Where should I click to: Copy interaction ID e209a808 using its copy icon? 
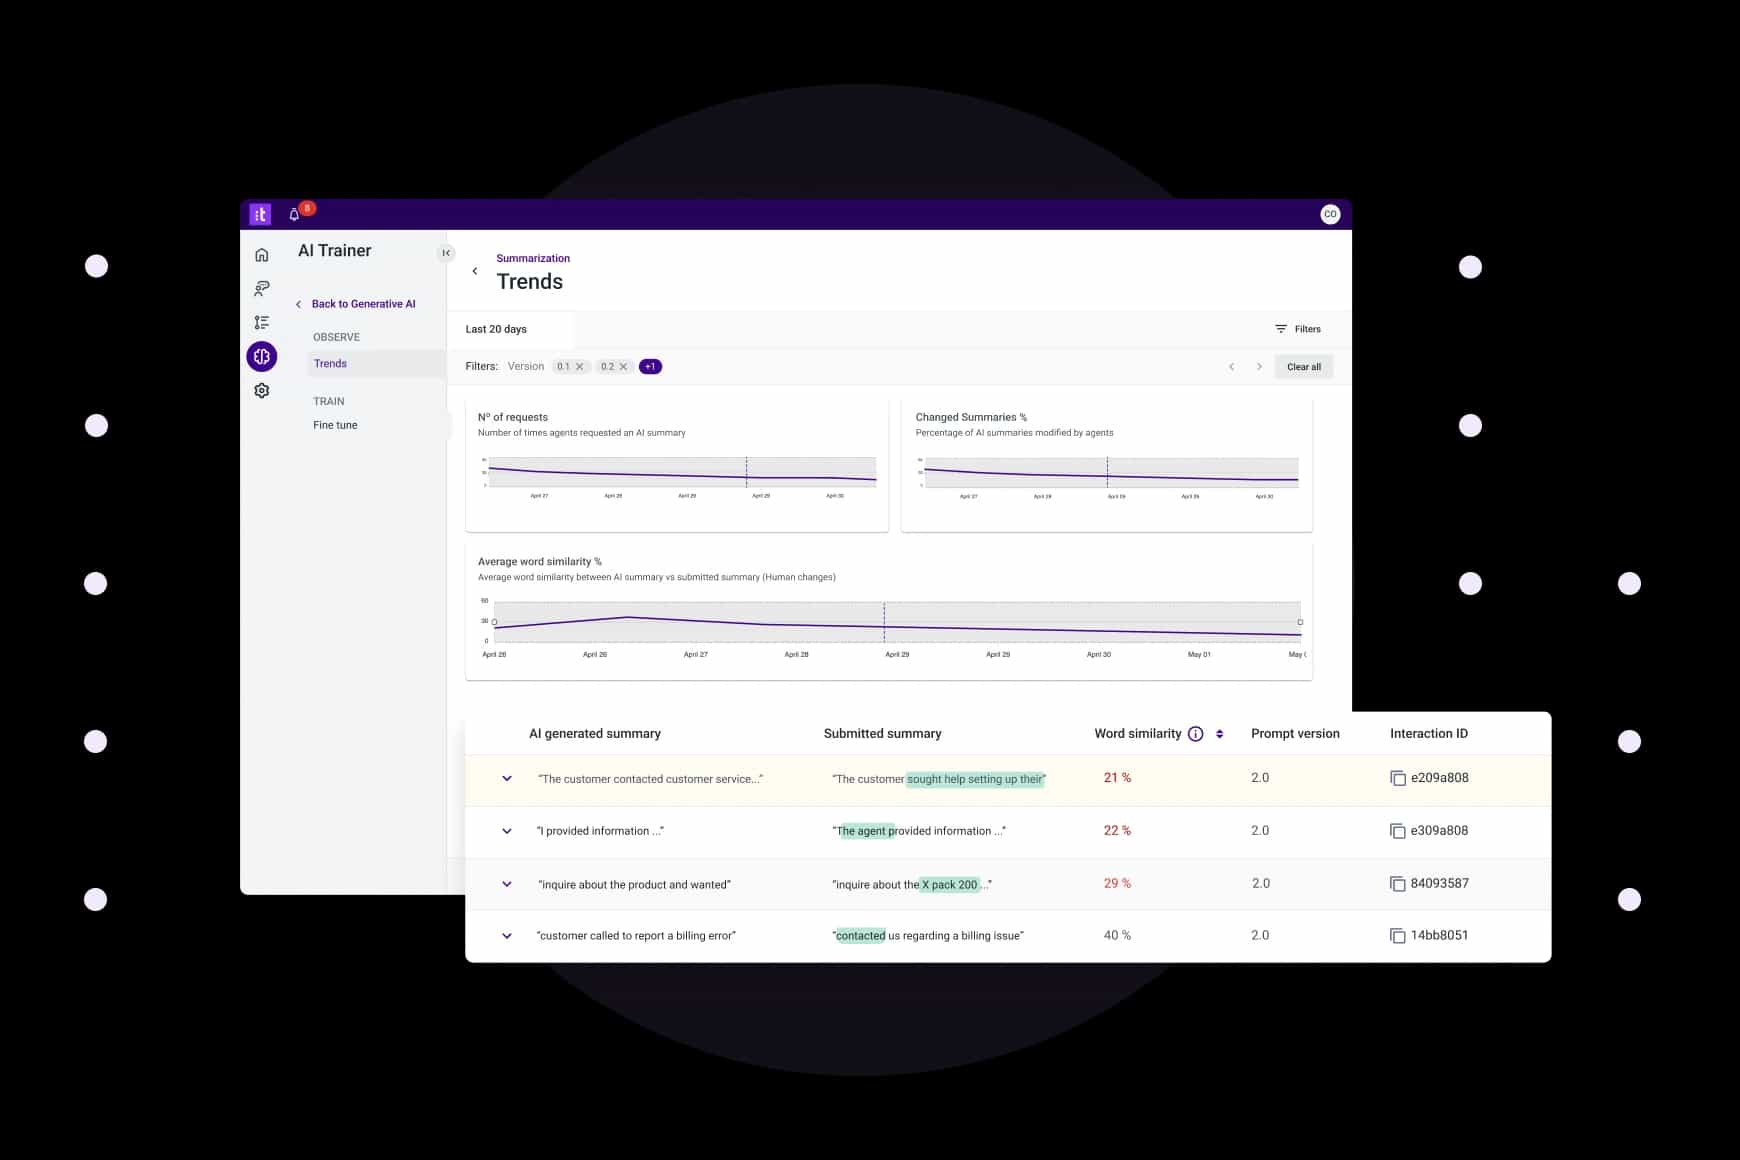tap(1398, 777)
